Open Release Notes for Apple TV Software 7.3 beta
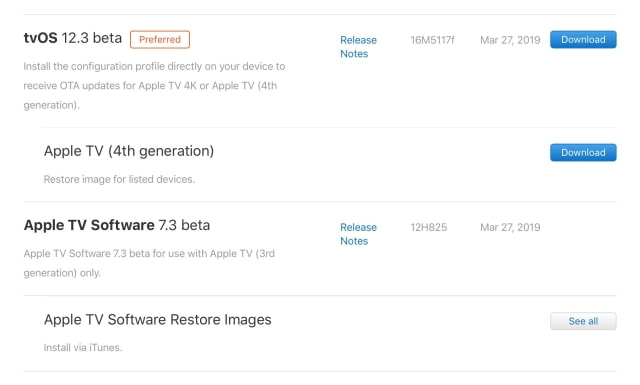Viewport: 640px width, 385px height. pos(358,234)
